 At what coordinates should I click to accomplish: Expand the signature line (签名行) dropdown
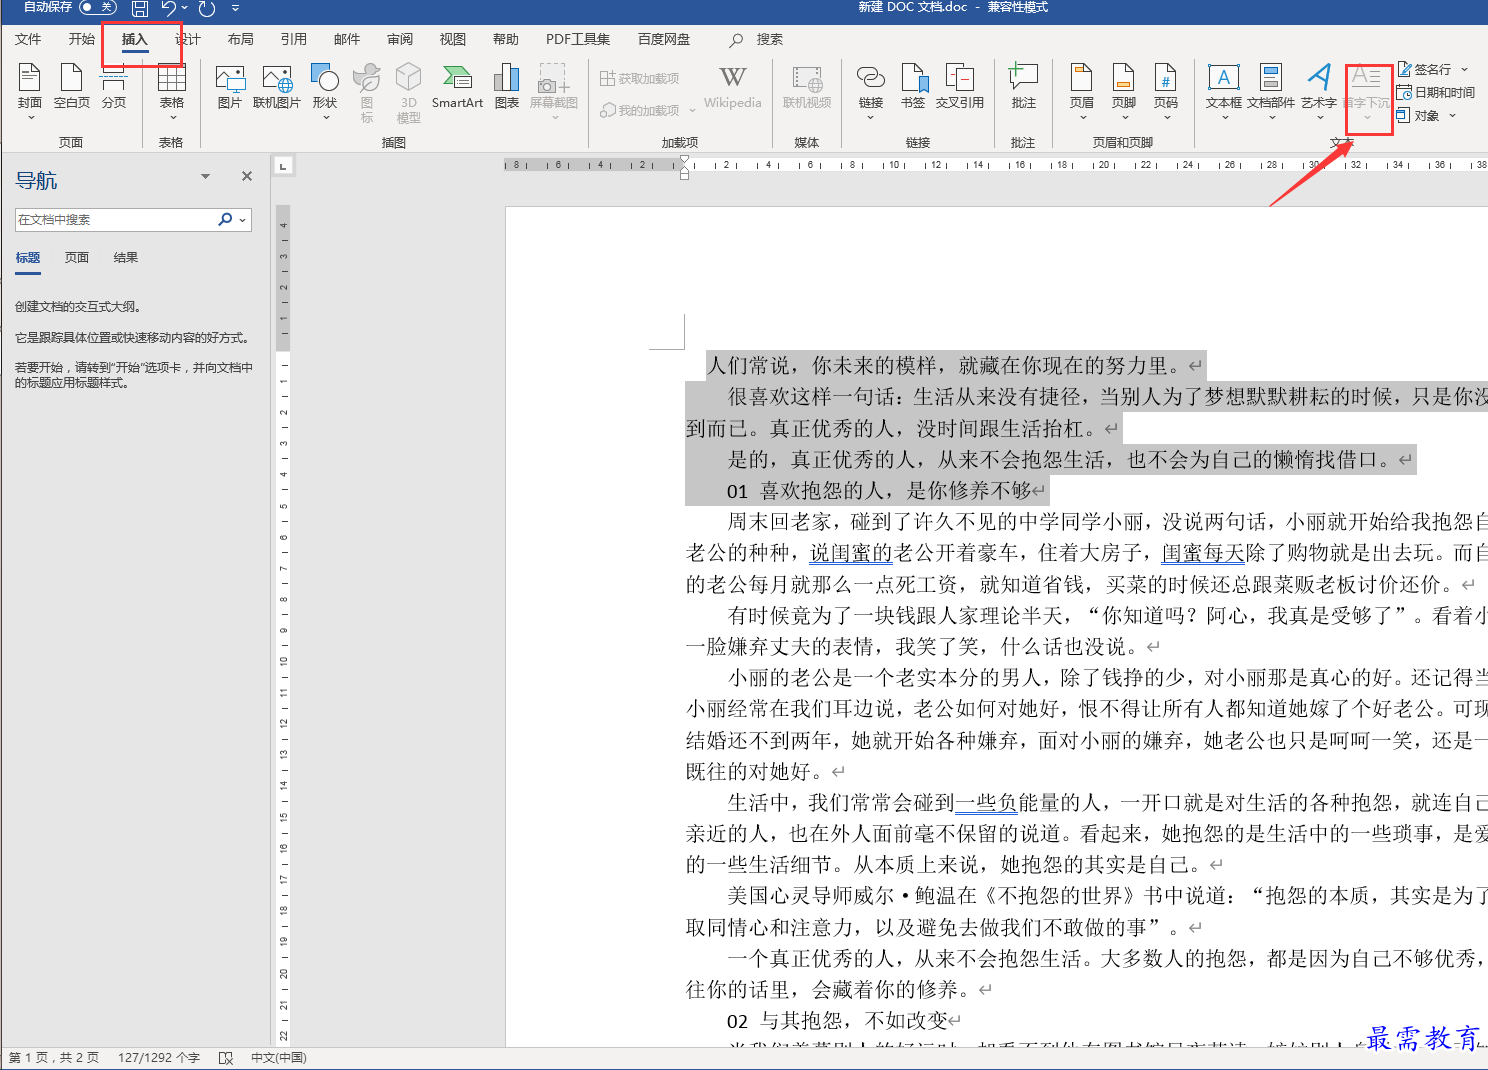coord(1465,69)
